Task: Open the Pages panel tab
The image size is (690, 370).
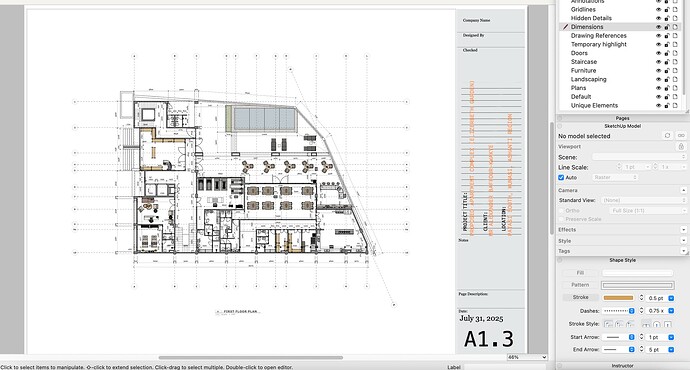Action: coord(622,118)
